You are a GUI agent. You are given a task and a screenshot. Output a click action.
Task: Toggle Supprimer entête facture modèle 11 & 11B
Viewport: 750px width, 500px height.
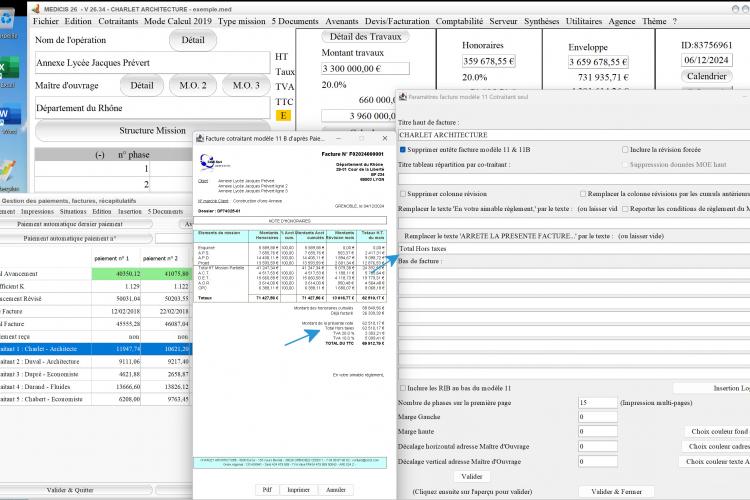[x=403, y=150]
